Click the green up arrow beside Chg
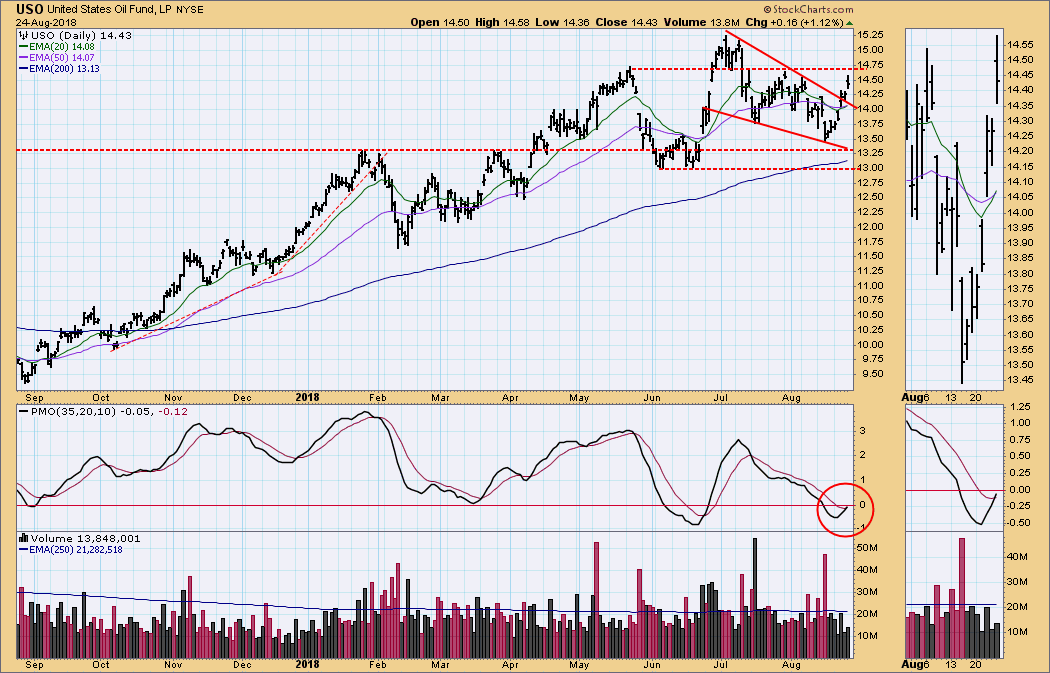Viewport: 1050px width, 673px height. [850, 22]
